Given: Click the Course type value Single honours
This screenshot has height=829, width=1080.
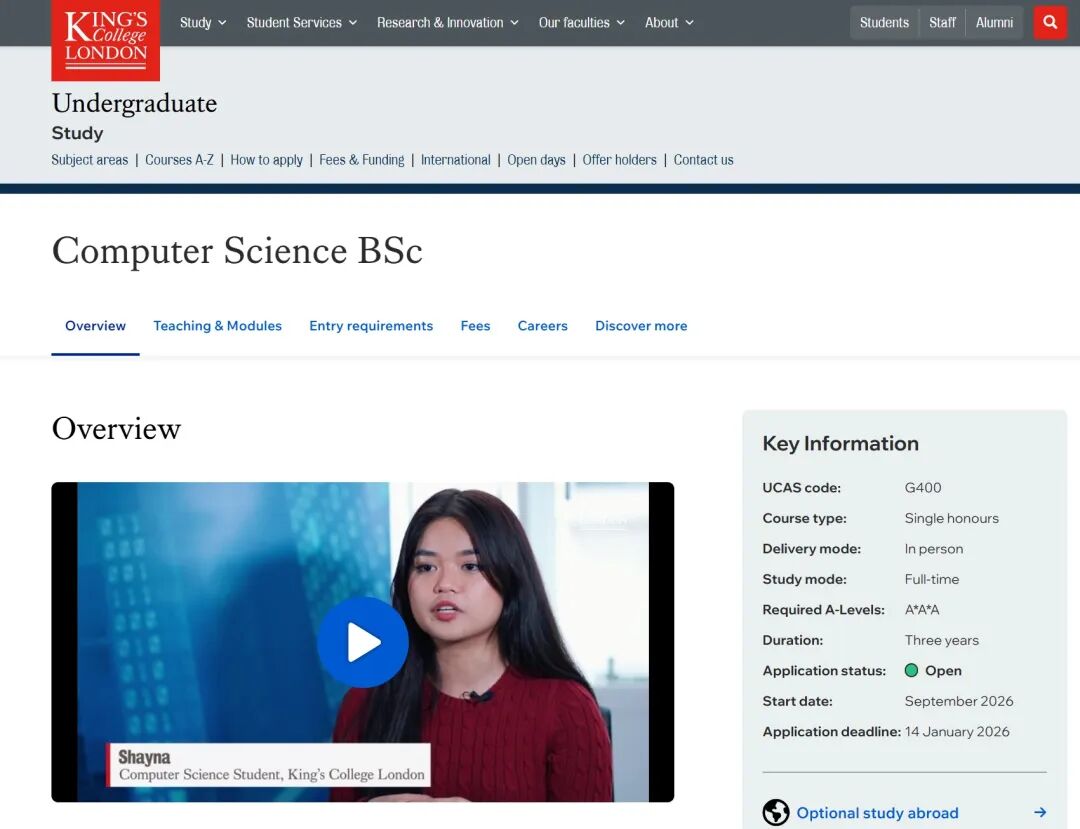Looking at the screenshot, I should tap(951, 518).
